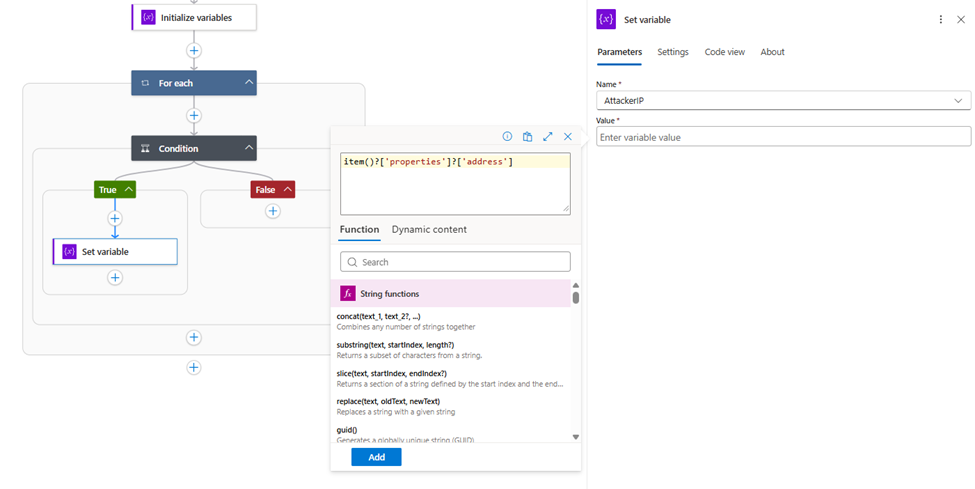
Task: Click the function list scroll down arrow
Action: [x=576, y=437]
